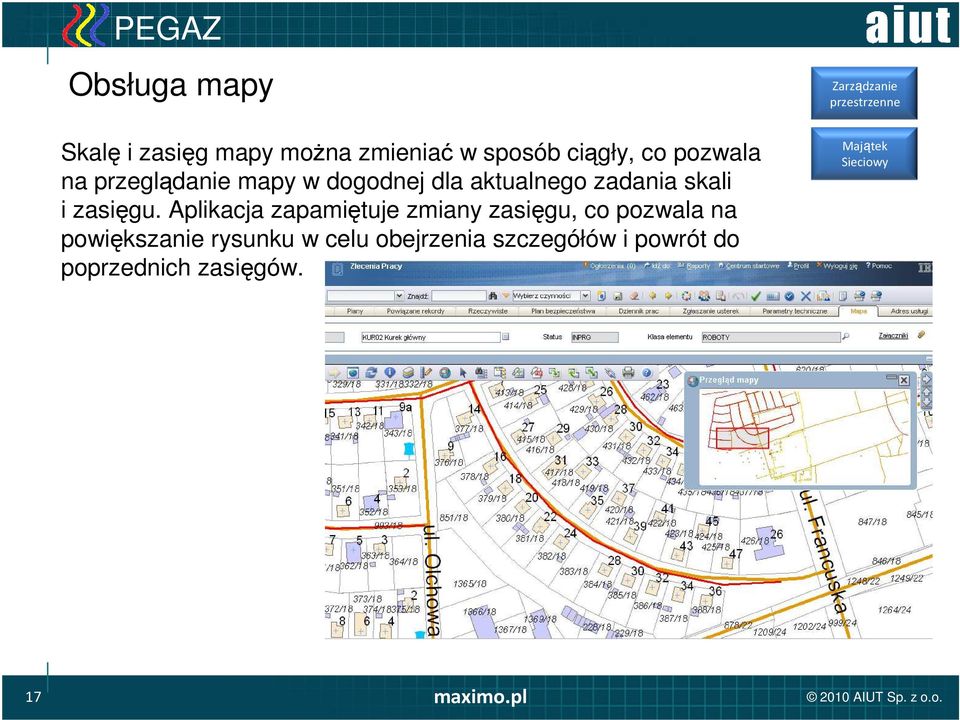Refresh the map with the blue arrows icon
This screenshot has height=720, width=960.
[371, 373]
